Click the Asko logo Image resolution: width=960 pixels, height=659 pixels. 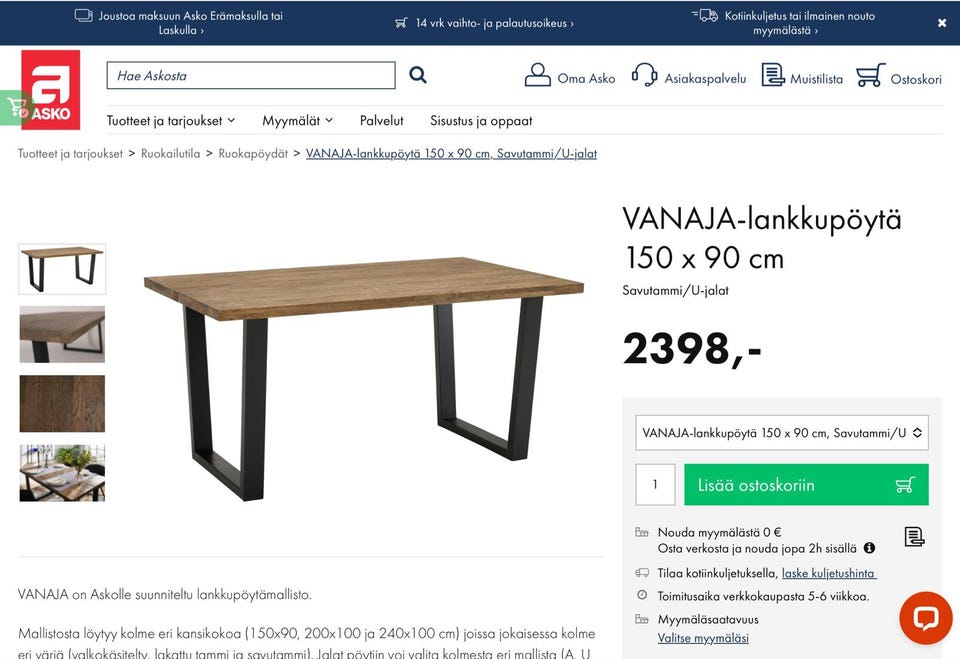[51, 89]
